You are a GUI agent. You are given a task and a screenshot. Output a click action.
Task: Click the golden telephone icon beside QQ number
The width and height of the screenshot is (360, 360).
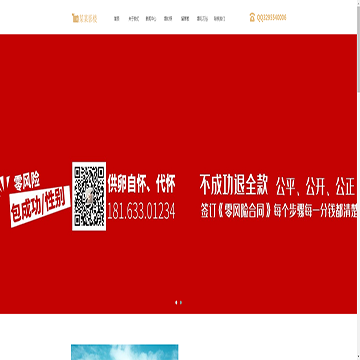pos(252,18)
